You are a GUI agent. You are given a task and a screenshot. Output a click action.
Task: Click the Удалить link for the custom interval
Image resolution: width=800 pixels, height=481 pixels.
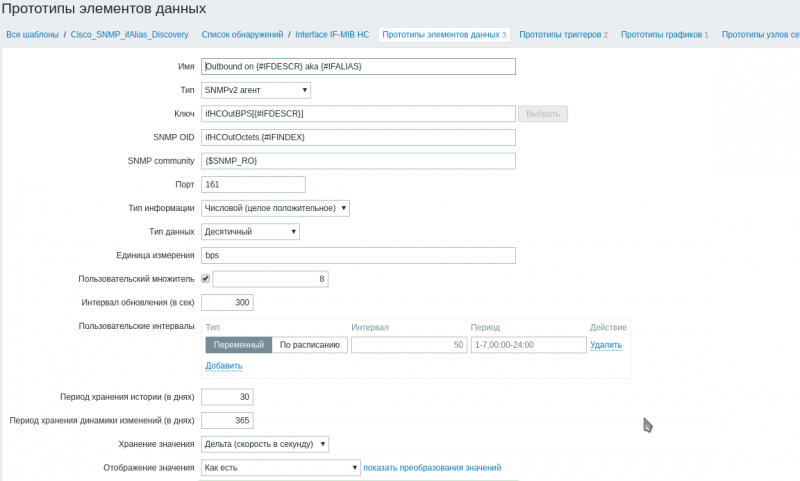(x=606, y=345)
